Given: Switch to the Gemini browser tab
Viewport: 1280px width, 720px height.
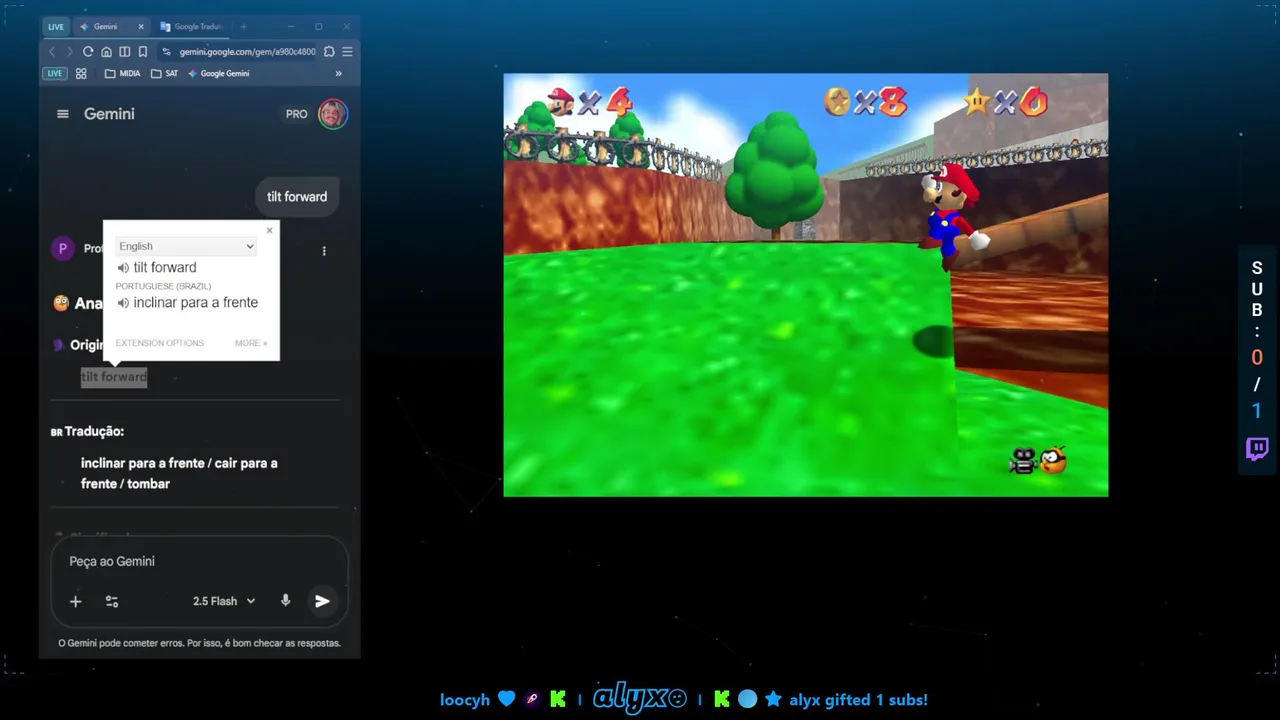Looking at the screenshot, I should pos(111,27).
